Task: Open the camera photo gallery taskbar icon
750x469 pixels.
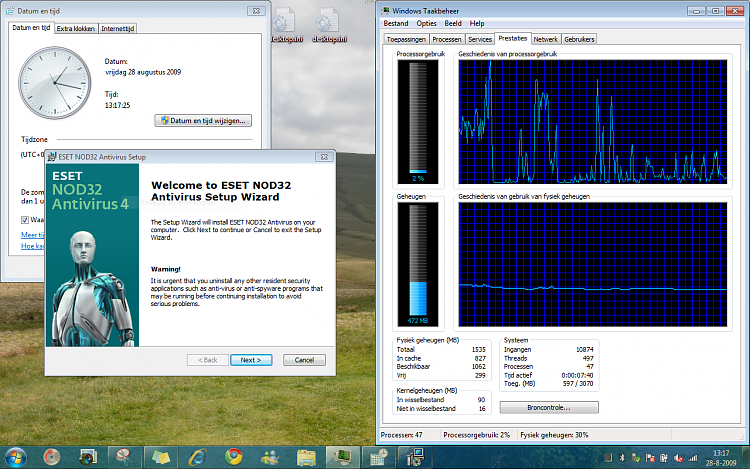Action: pyautogui.click(x=88, y=458)
